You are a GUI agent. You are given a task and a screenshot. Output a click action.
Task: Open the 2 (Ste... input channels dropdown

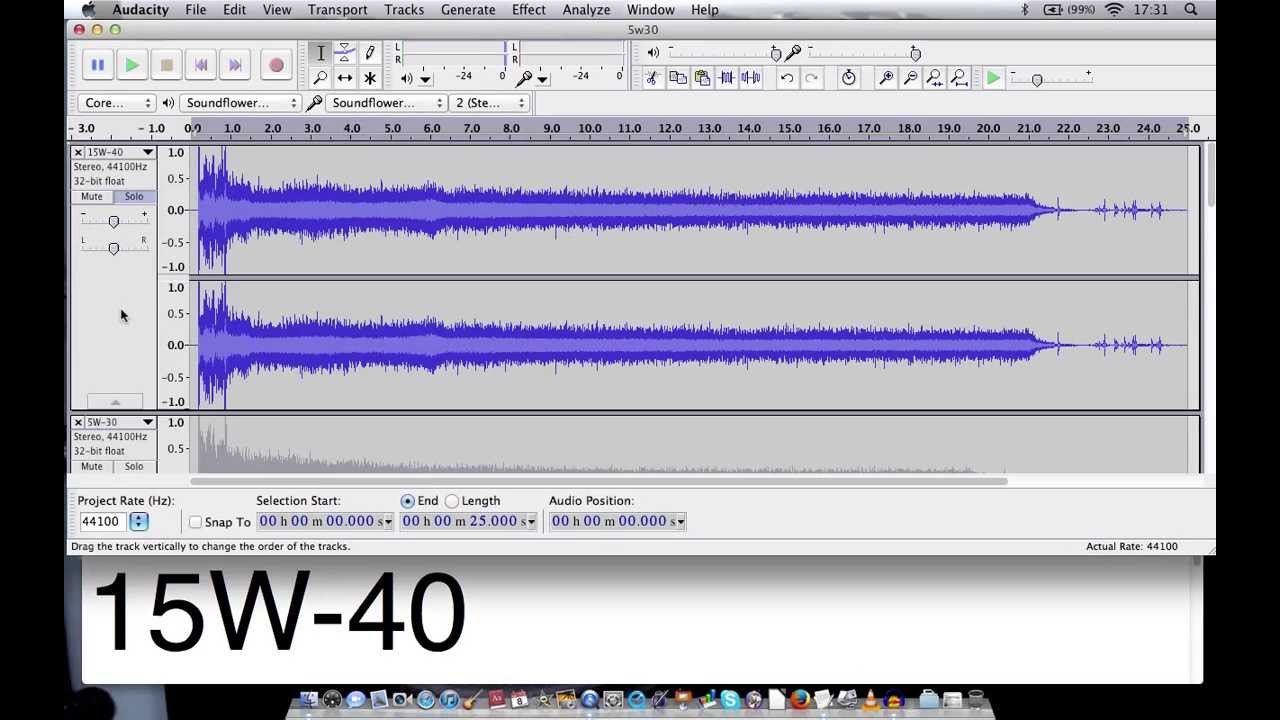pyautogui.click(x=490, y=103)
